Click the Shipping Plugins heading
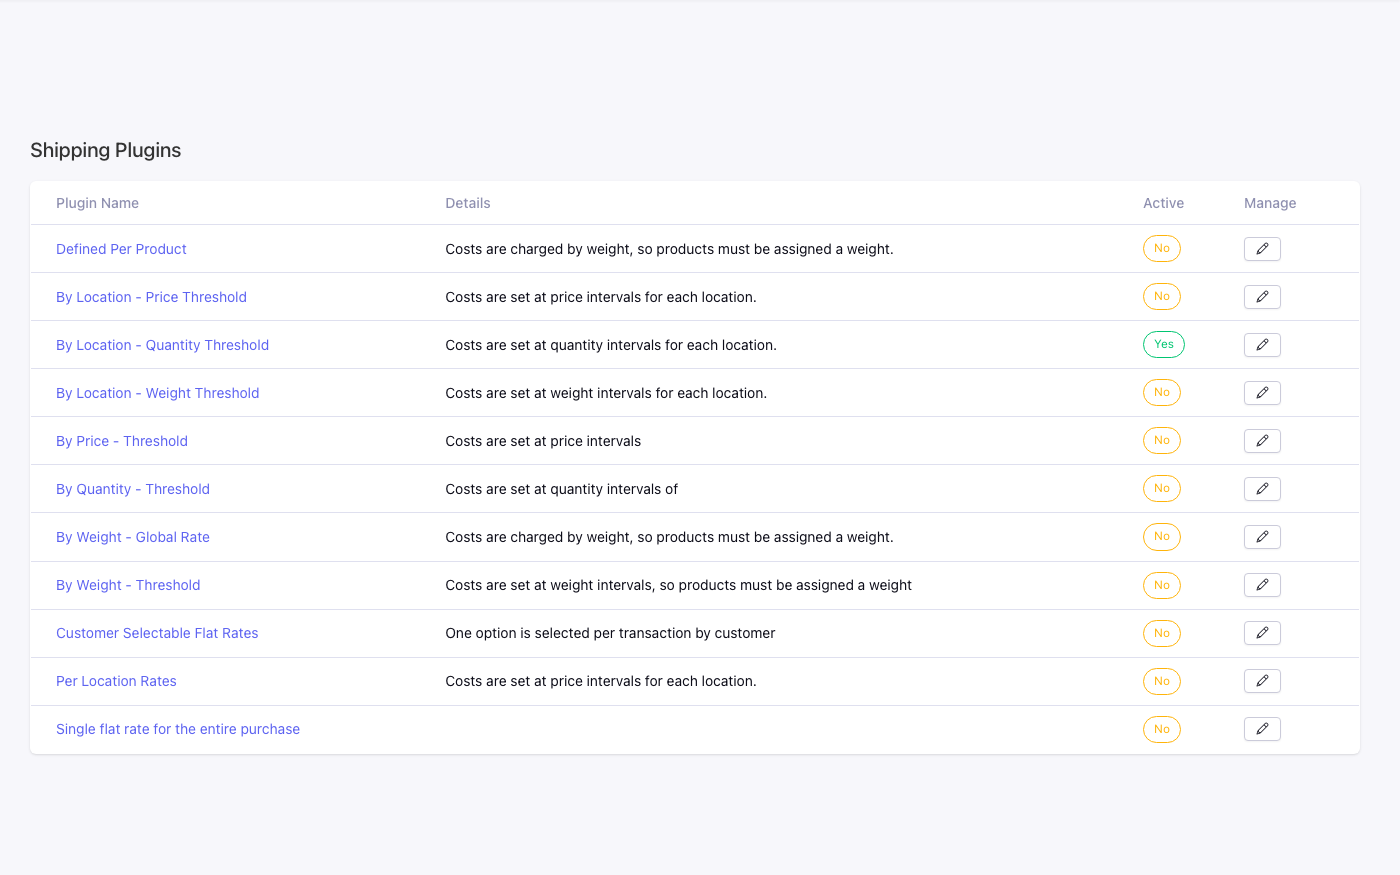 (x=106, y=150)
